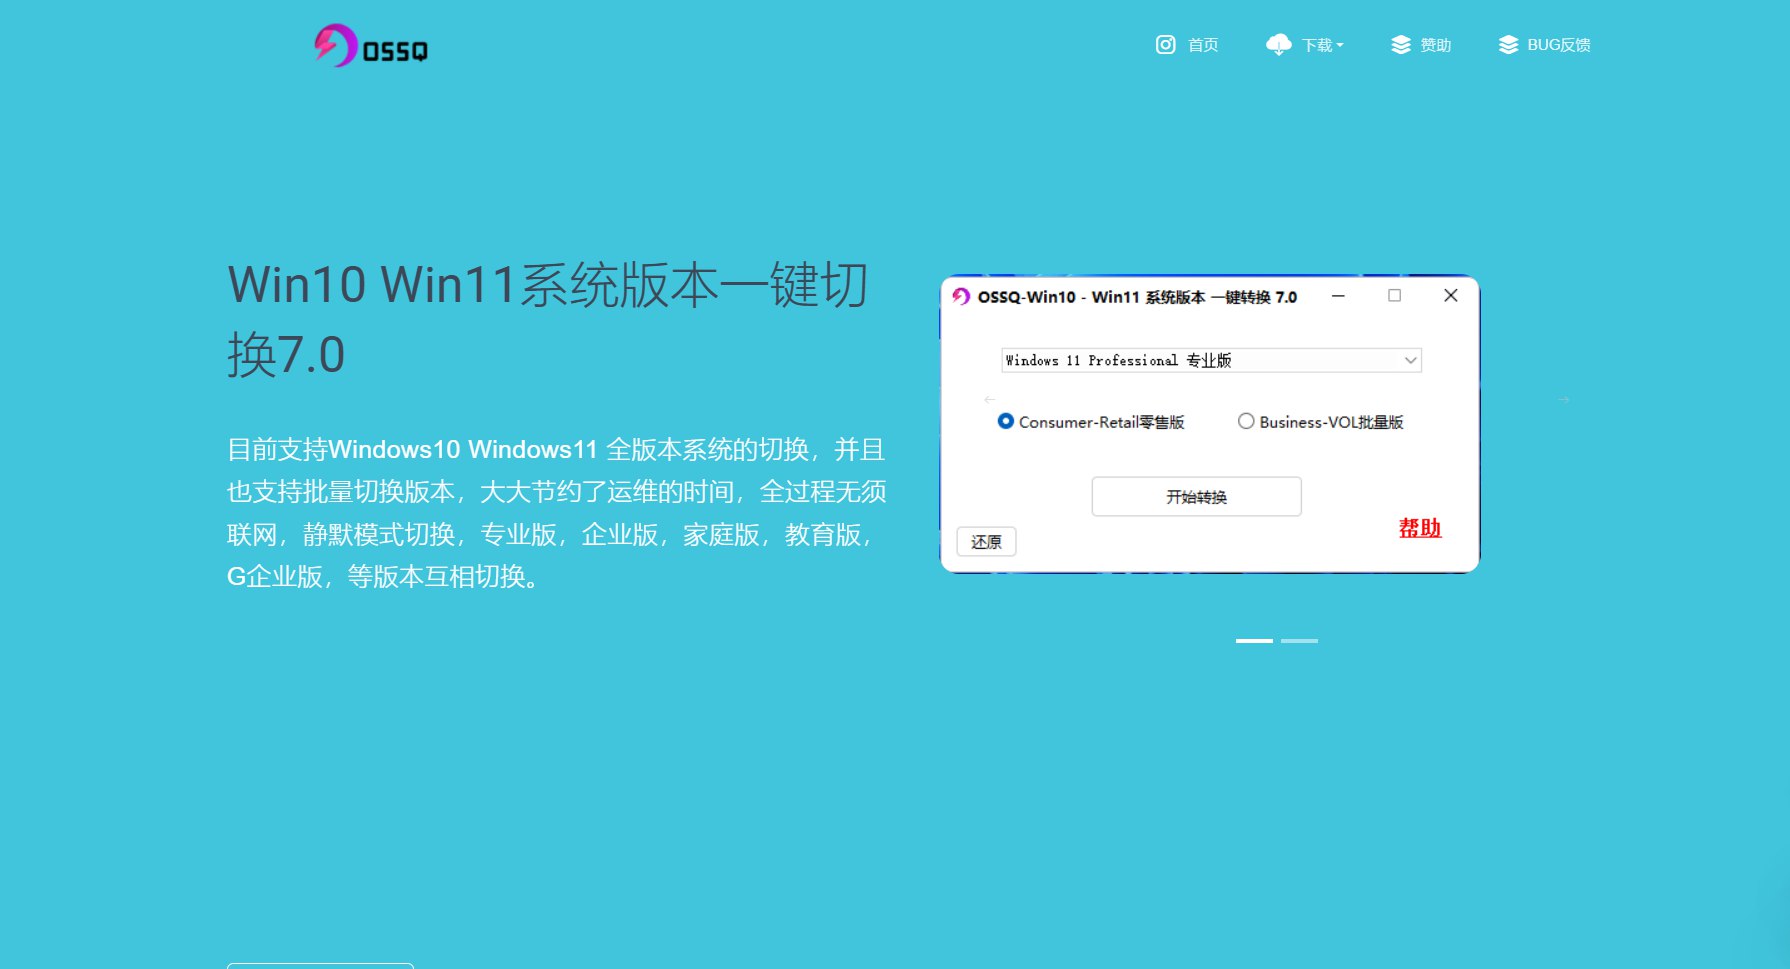Click the window title OSSQ-Win10 - Win11 系统版本
This screenshot has height=969, width=1790.
[1137, 297]
